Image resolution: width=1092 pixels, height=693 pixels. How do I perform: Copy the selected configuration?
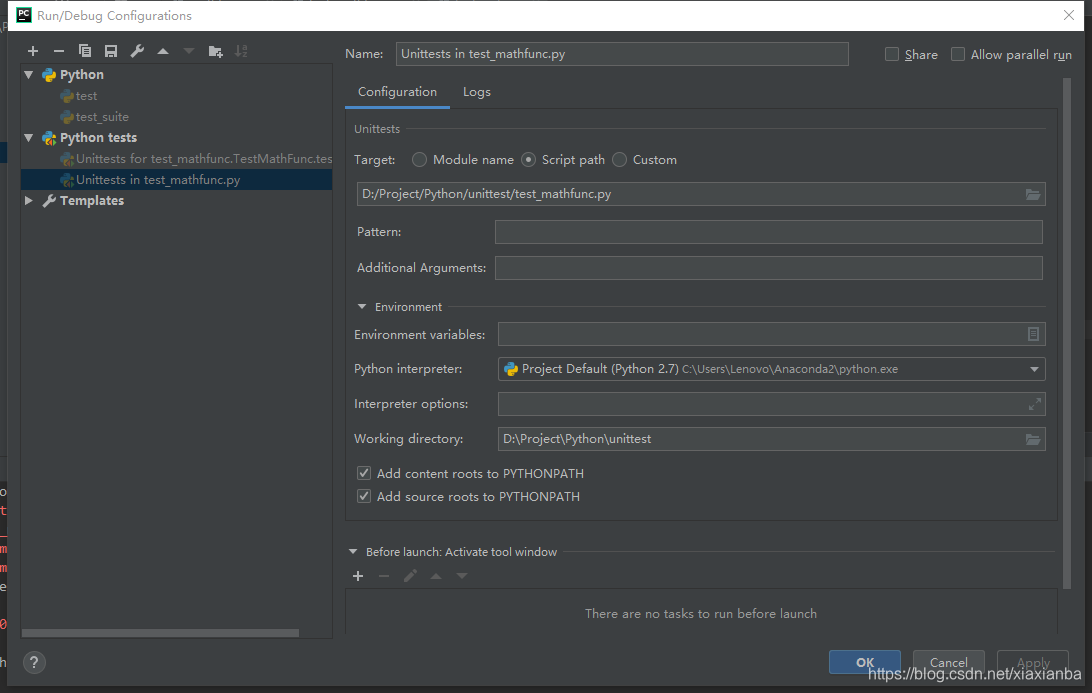85,51
